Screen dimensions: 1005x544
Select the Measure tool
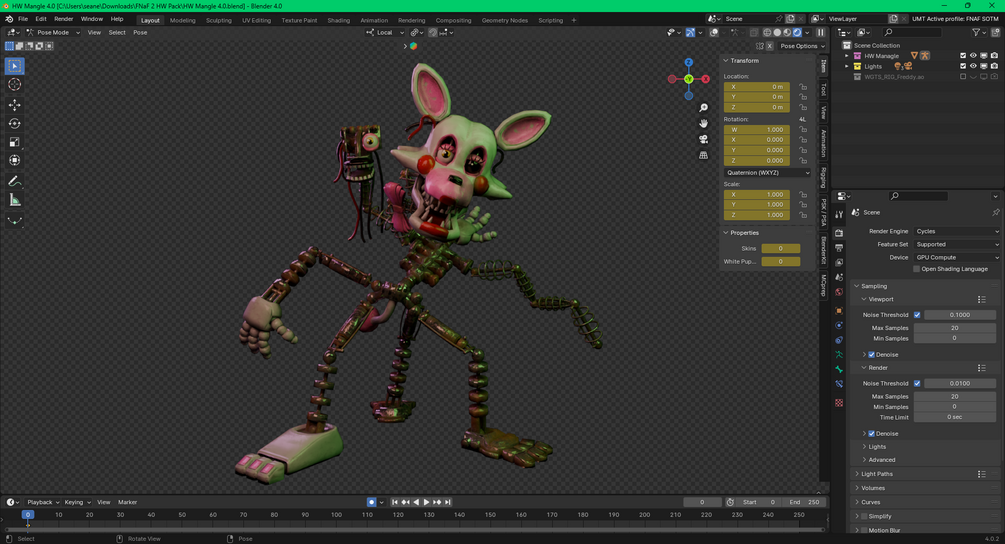tap(14, 201)
